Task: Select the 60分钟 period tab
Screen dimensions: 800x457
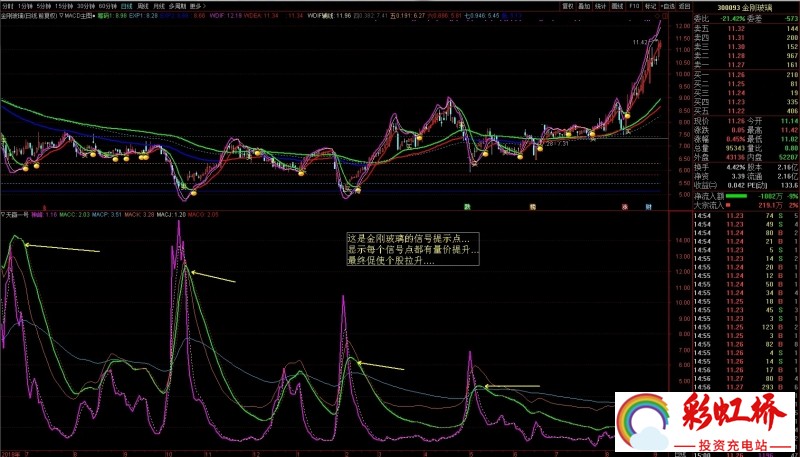Action: click(108, 7)
